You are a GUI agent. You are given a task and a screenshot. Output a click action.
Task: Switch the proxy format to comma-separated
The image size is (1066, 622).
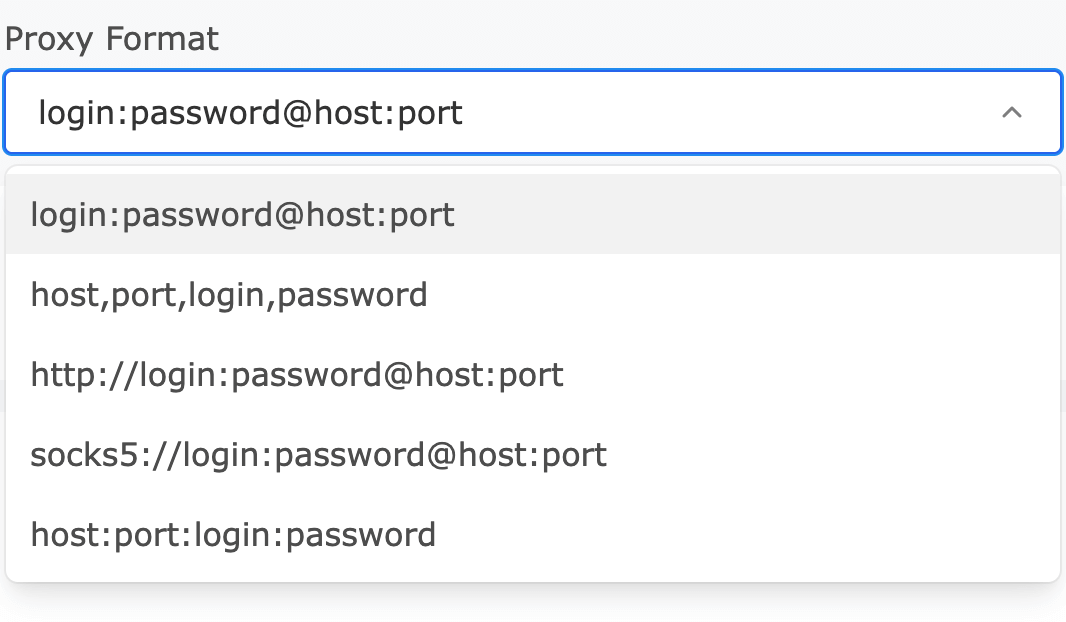(229, 294)
